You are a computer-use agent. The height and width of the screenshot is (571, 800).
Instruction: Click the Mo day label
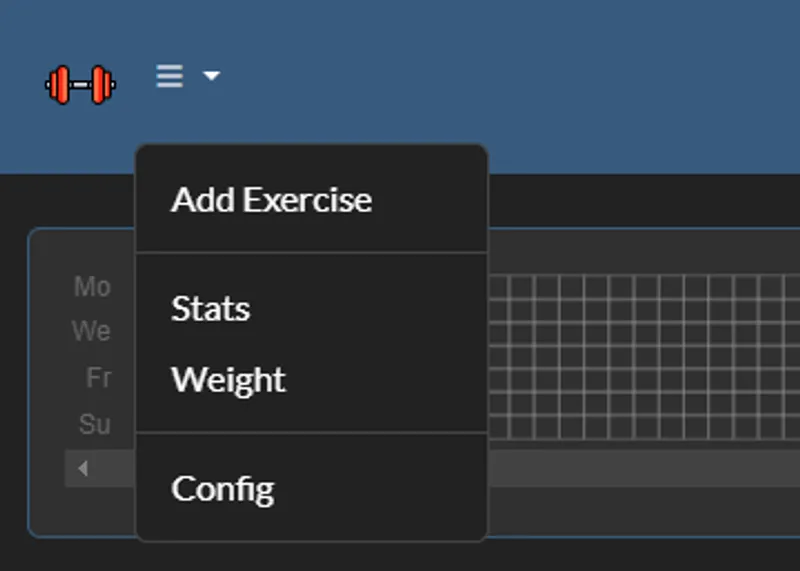click(92, 288)
